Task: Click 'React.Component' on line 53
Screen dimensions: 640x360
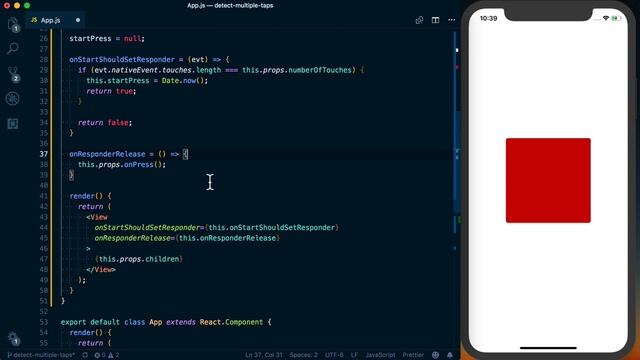Action: [x=231, y=322]
